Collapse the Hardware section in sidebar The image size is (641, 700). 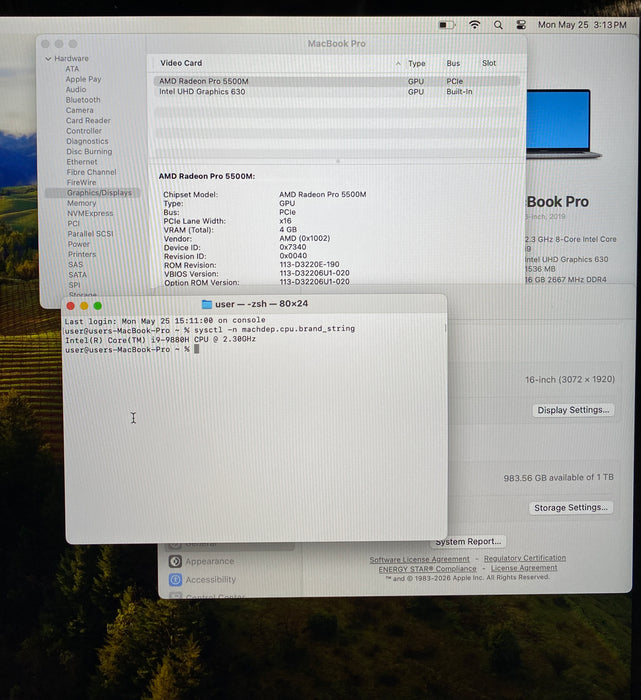(x=48, y=59)
